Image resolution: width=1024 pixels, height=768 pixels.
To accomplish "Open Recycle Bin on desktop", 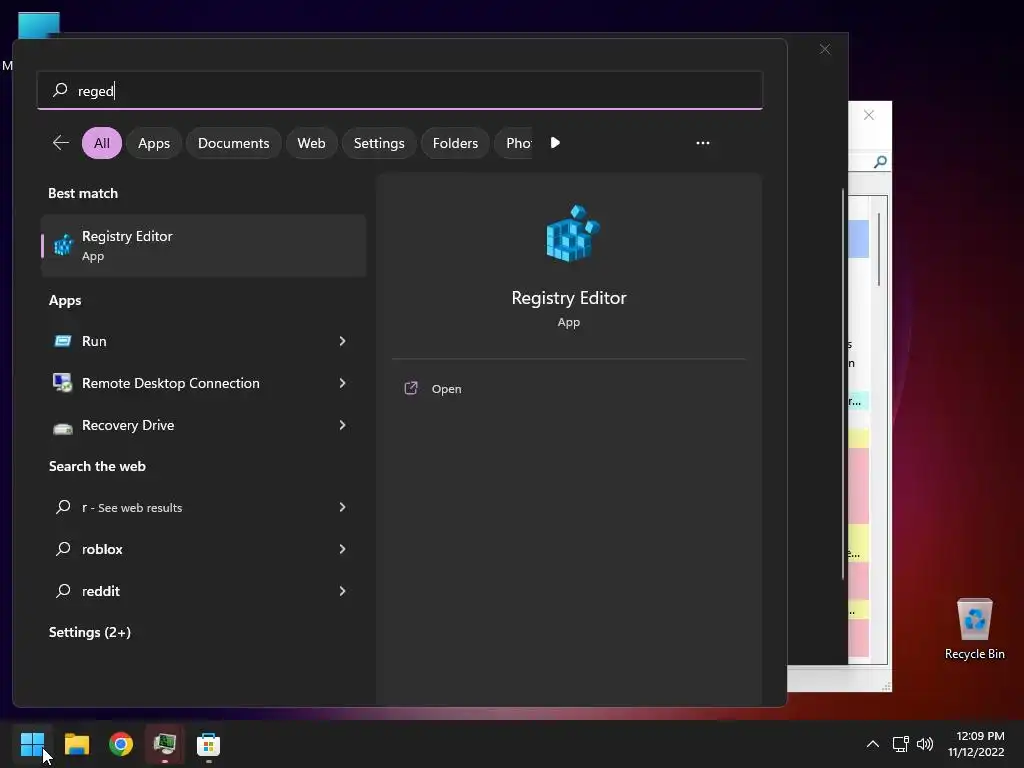I will 974,630.
